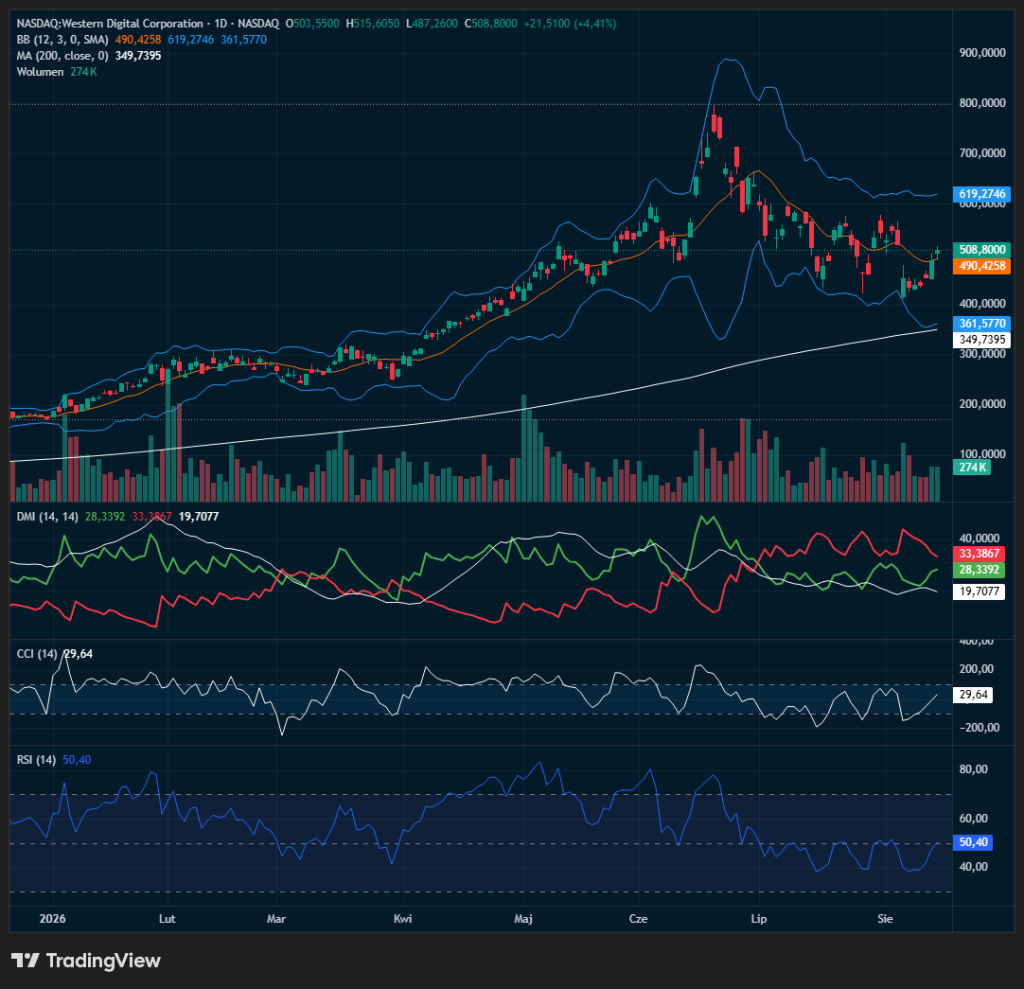1024x989 pixels.
Task: Click the Kwi label on time axis
Action: click(403, 918)
